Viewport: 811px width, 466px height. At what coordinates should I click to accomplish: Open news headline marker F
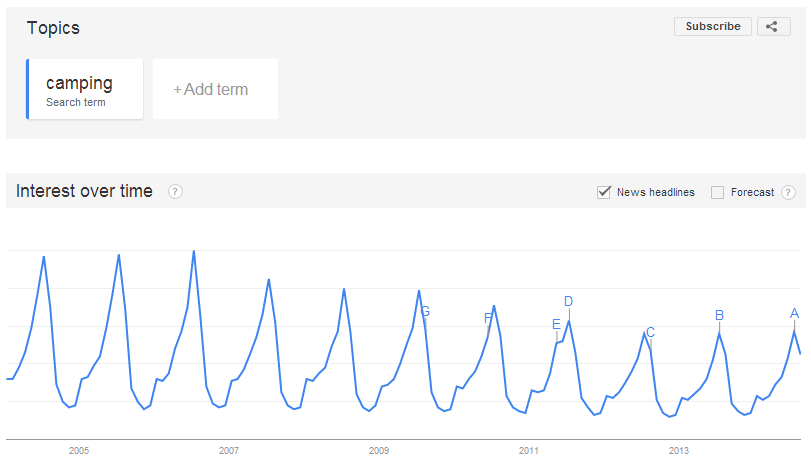487,319
